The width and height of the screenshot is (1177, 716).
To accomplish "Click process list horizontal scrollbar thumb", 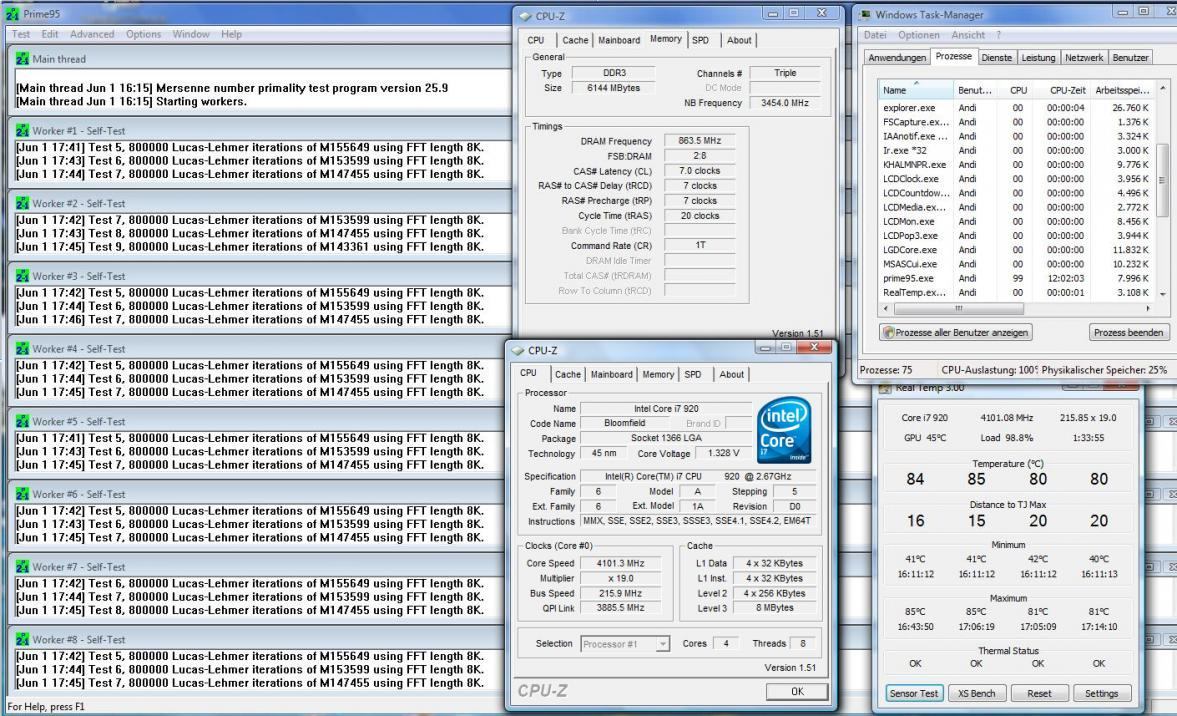I will click(x=959, y=308).
